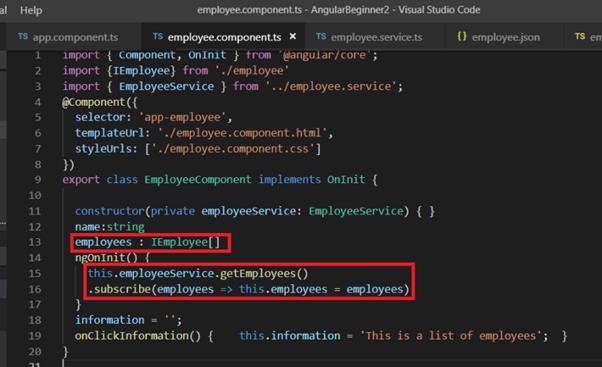The width and height of the screenshot is (602, 367).
Task: Click 'getEmployees()' call on line 15
Action: pyautogui.click(x=264, y=273)
